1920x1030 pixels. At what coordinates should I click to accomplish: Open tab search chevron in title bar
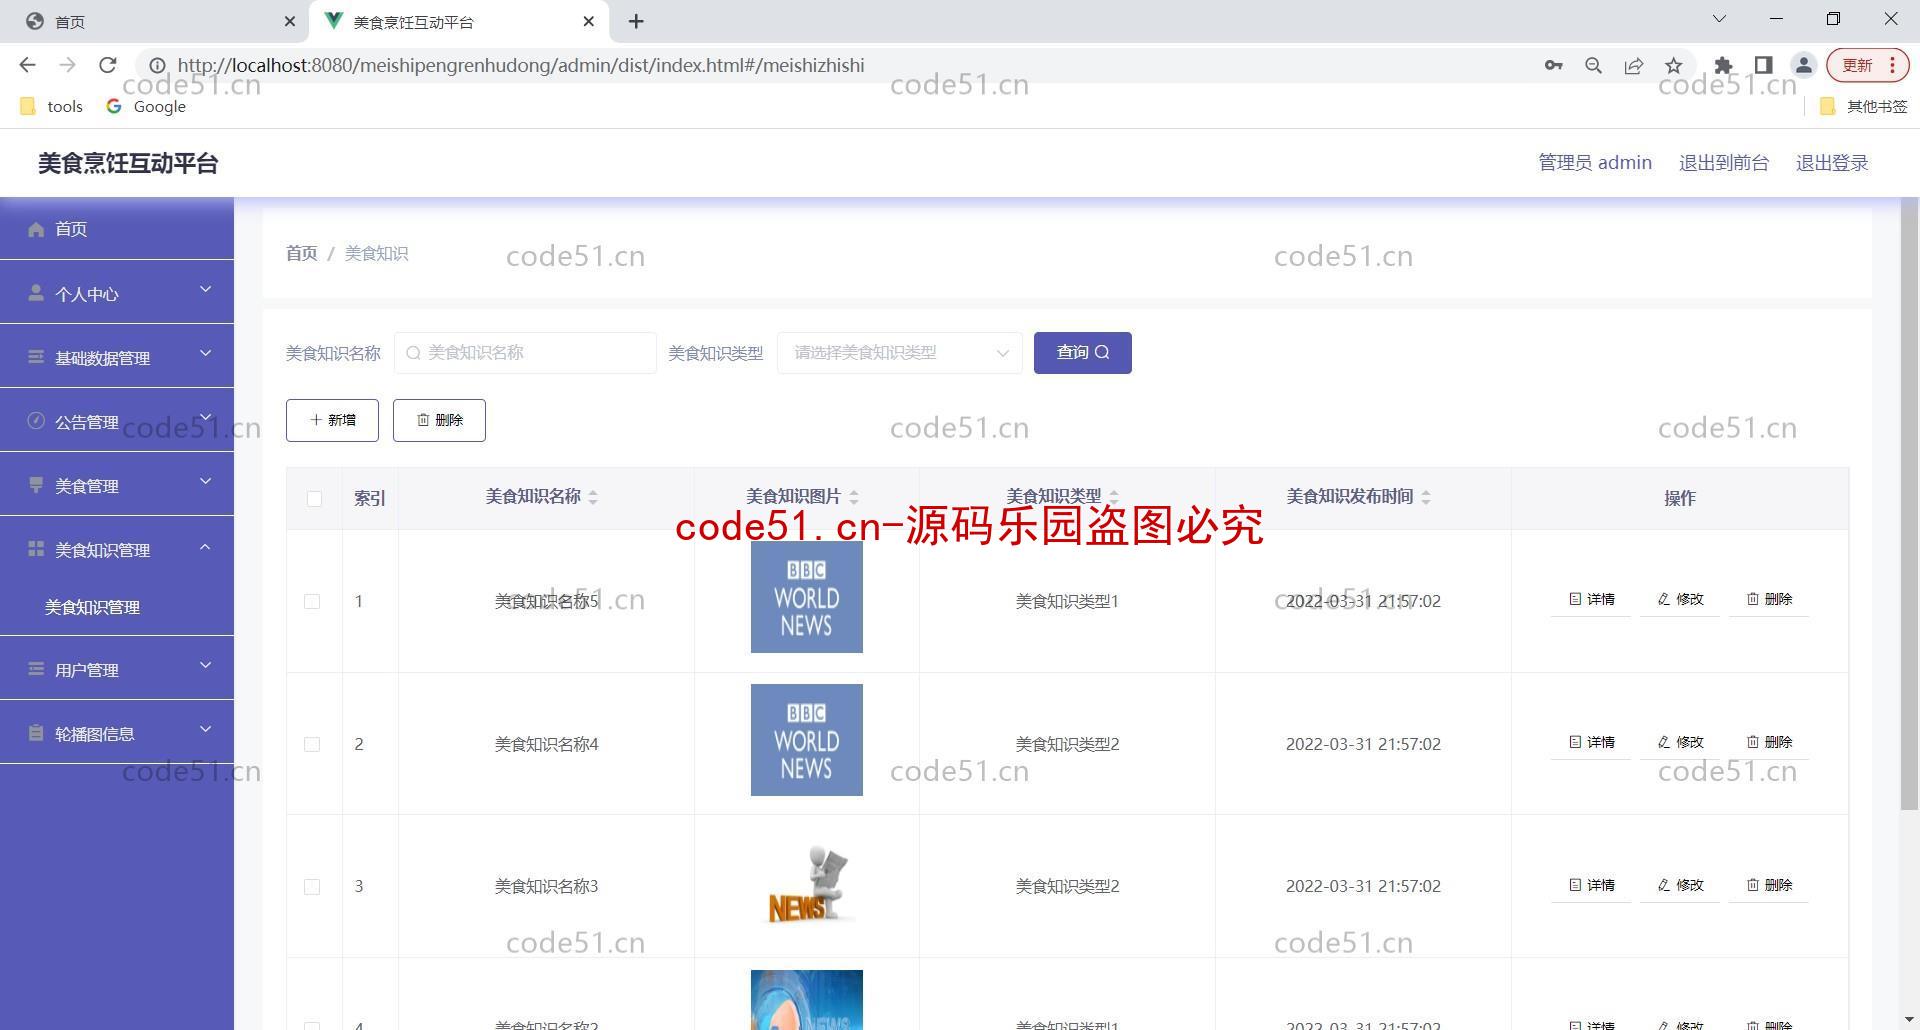(x=1719, y=19)
